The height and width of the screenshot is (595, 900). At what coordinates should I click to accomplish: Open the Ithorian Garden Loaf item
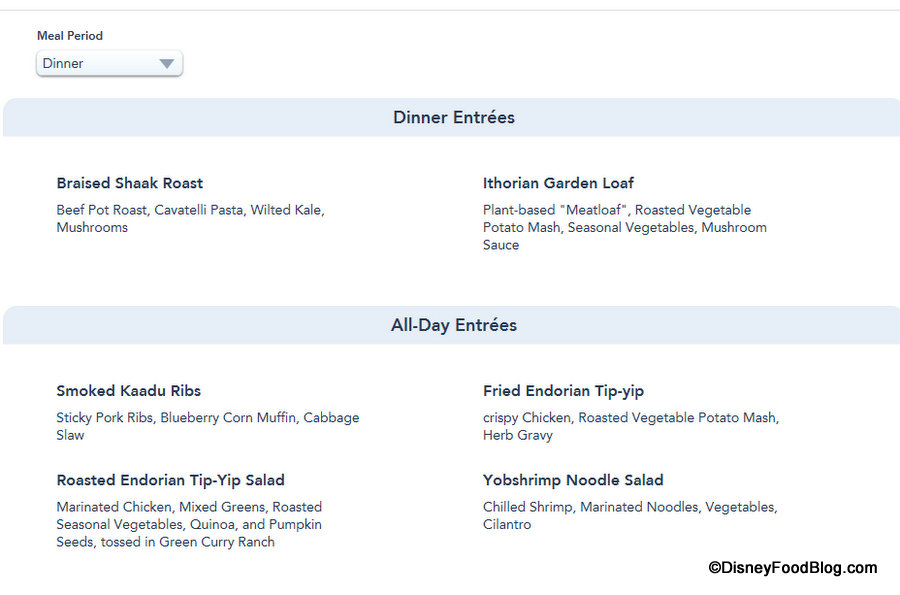(558, 183)
